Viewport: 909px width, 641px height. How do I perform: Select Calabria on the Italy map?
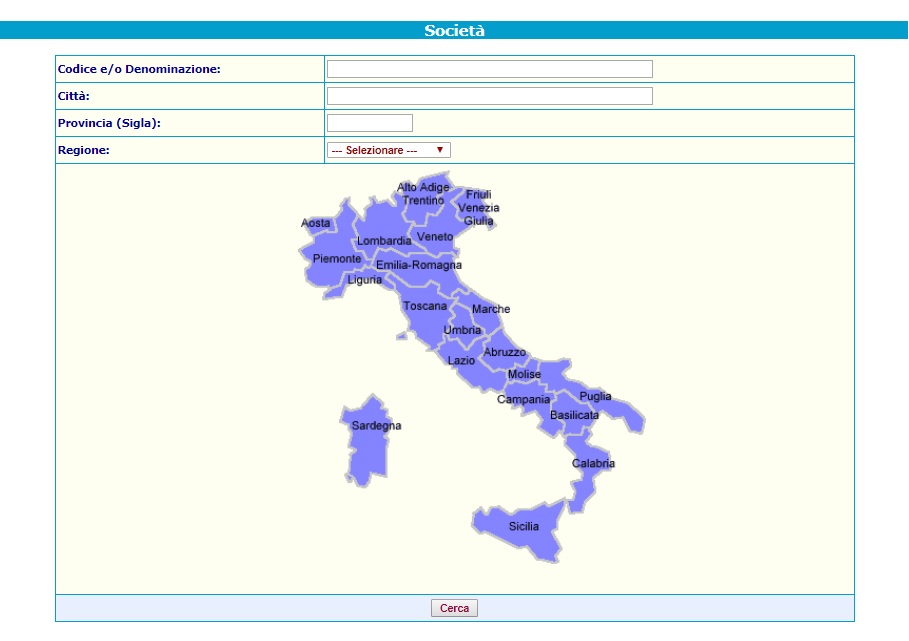click(x=592, y=464)
